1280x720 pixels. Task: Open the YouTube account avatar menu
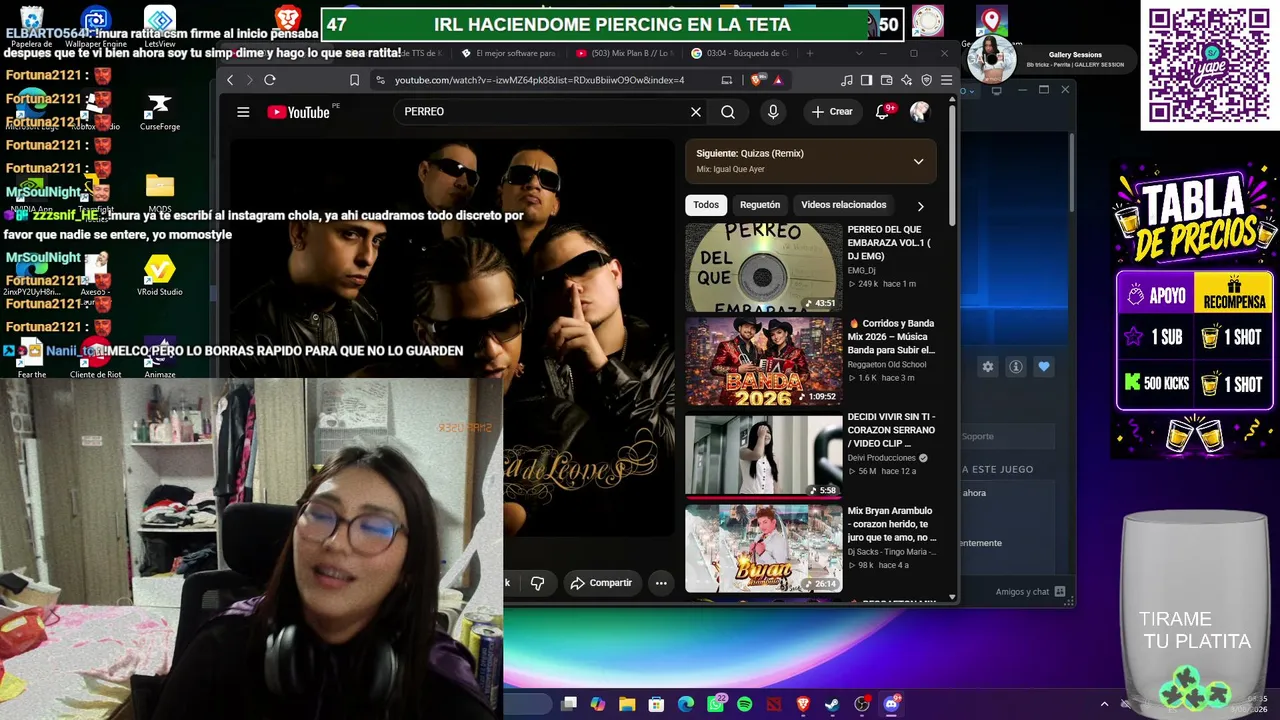point(919,112)
